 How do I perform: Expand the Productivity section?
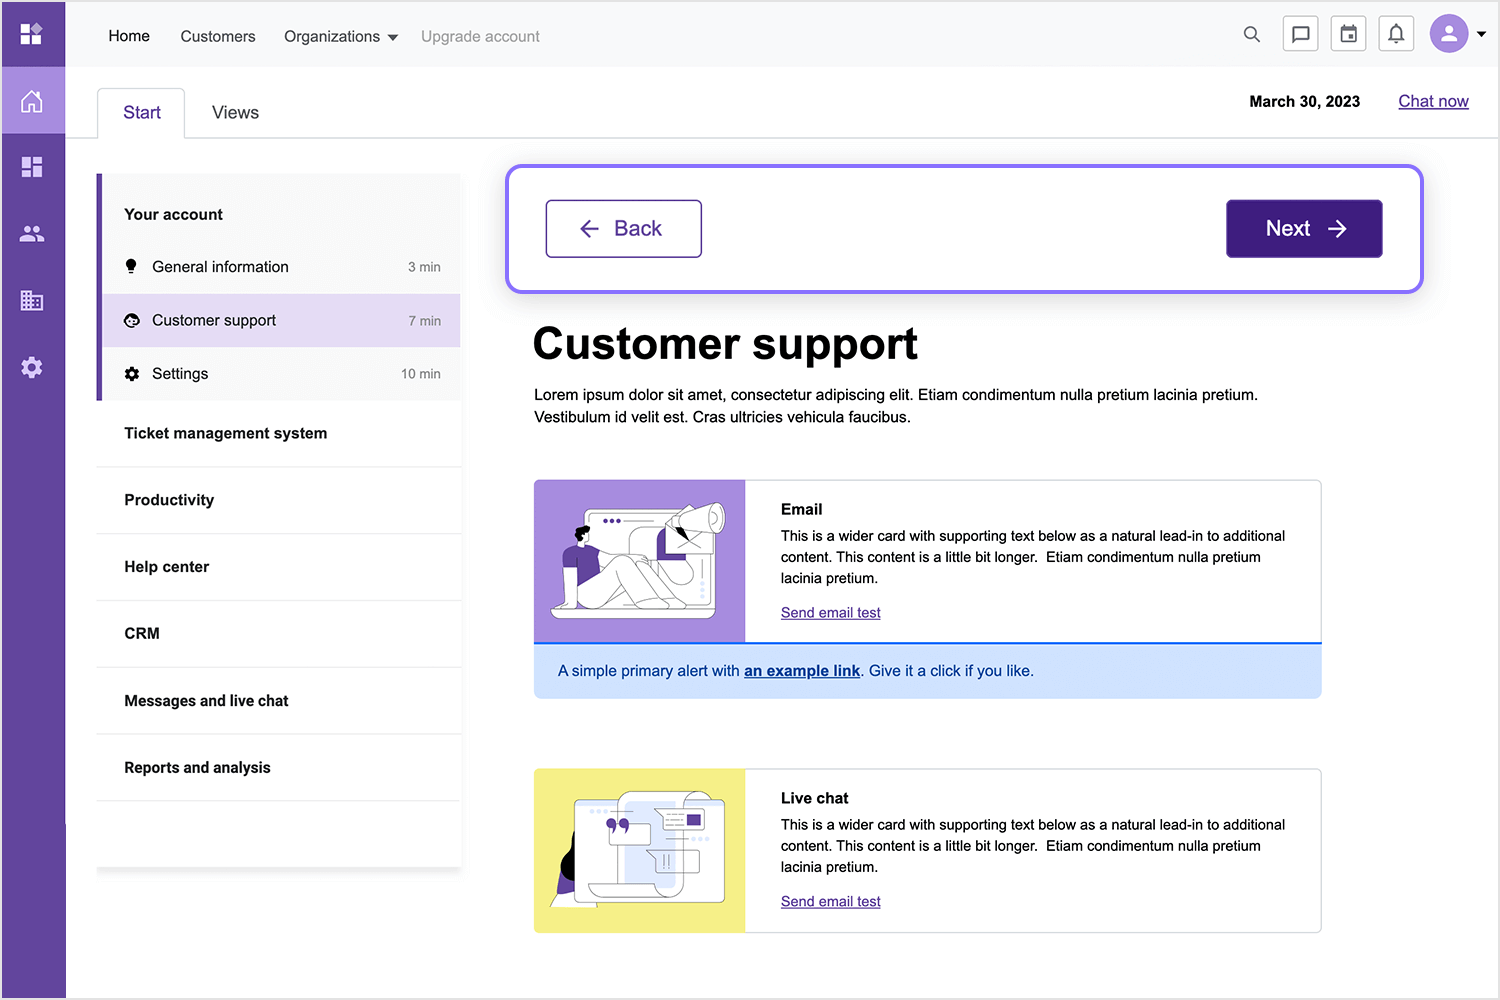click(x=279, y=500)
